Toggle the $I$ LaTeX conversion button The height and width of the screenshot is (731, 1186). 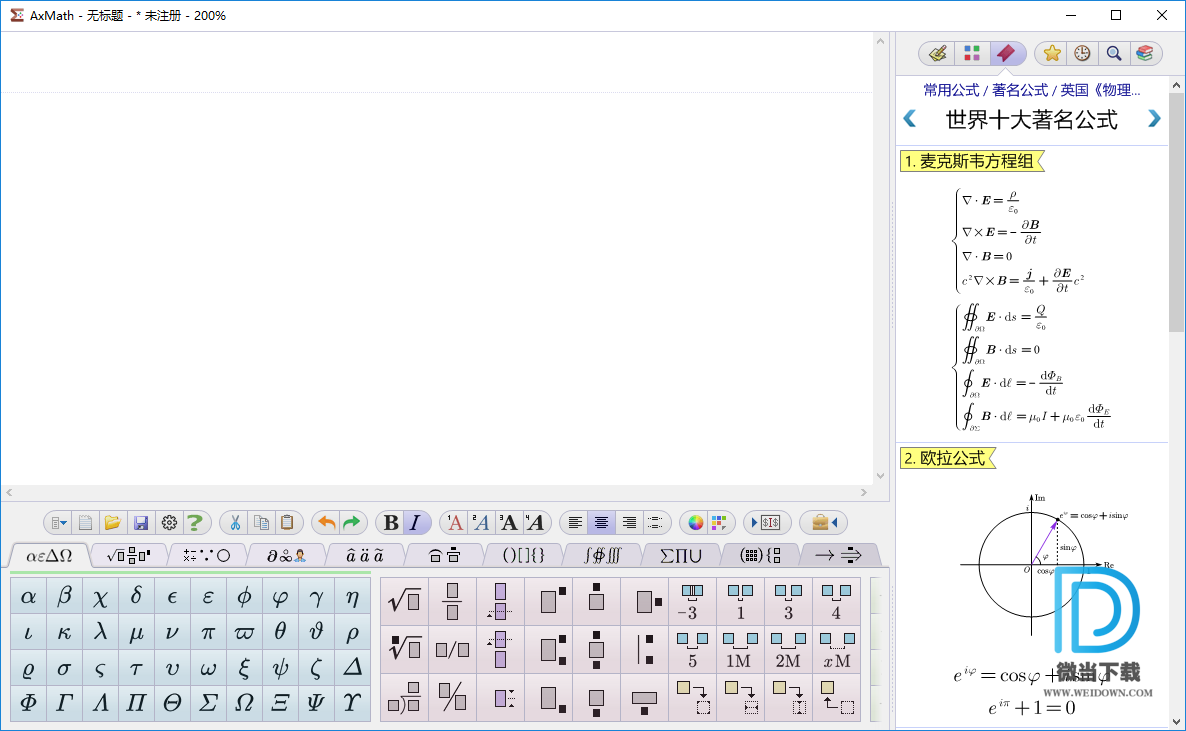click(767, 523)
